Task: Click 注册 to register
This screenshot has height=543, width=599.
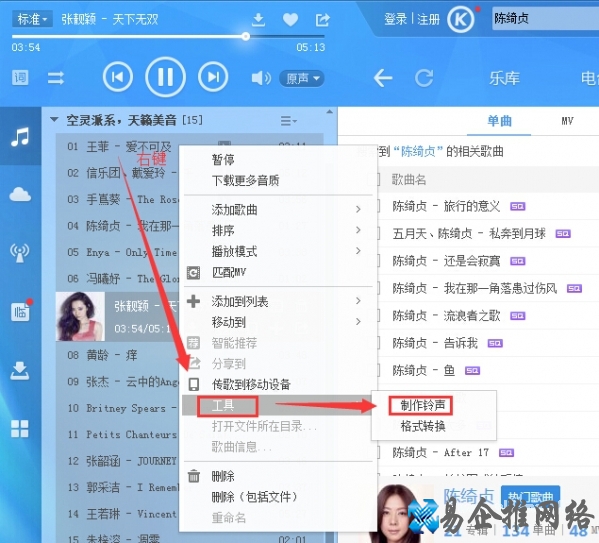Action: (x=429, y=19)
